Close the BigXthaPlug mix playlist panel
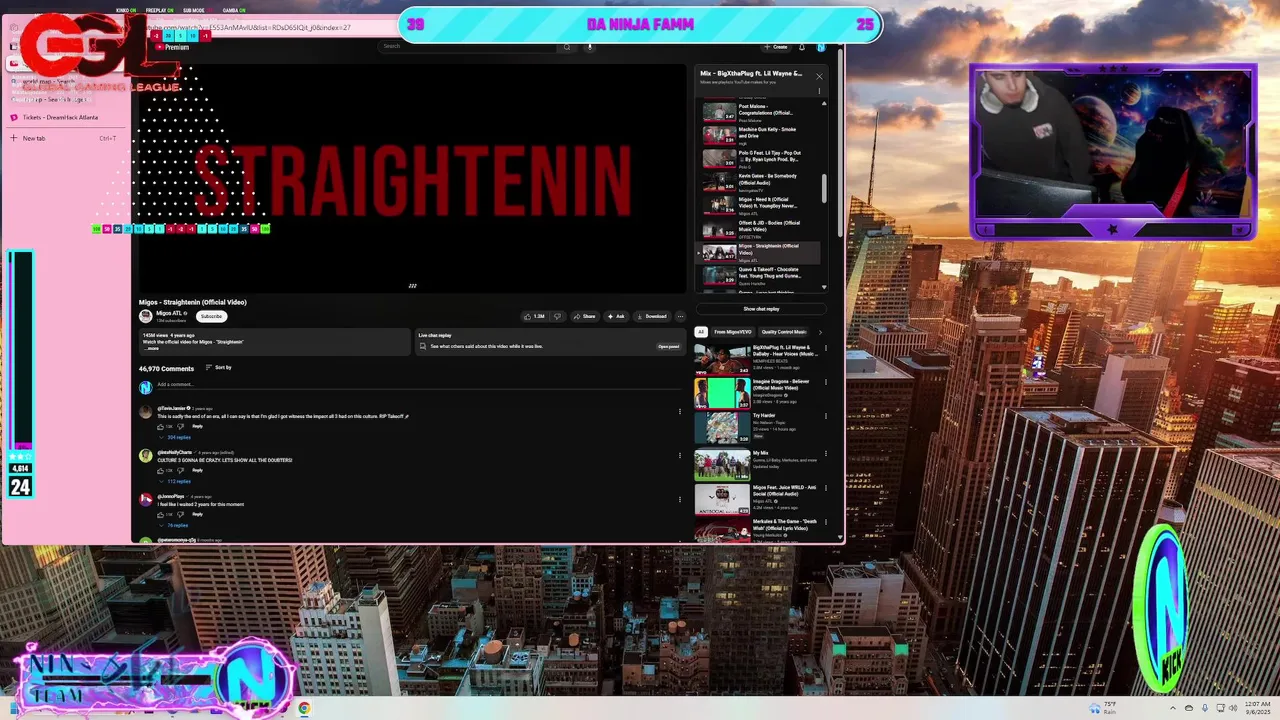 (x=819, y=76)
